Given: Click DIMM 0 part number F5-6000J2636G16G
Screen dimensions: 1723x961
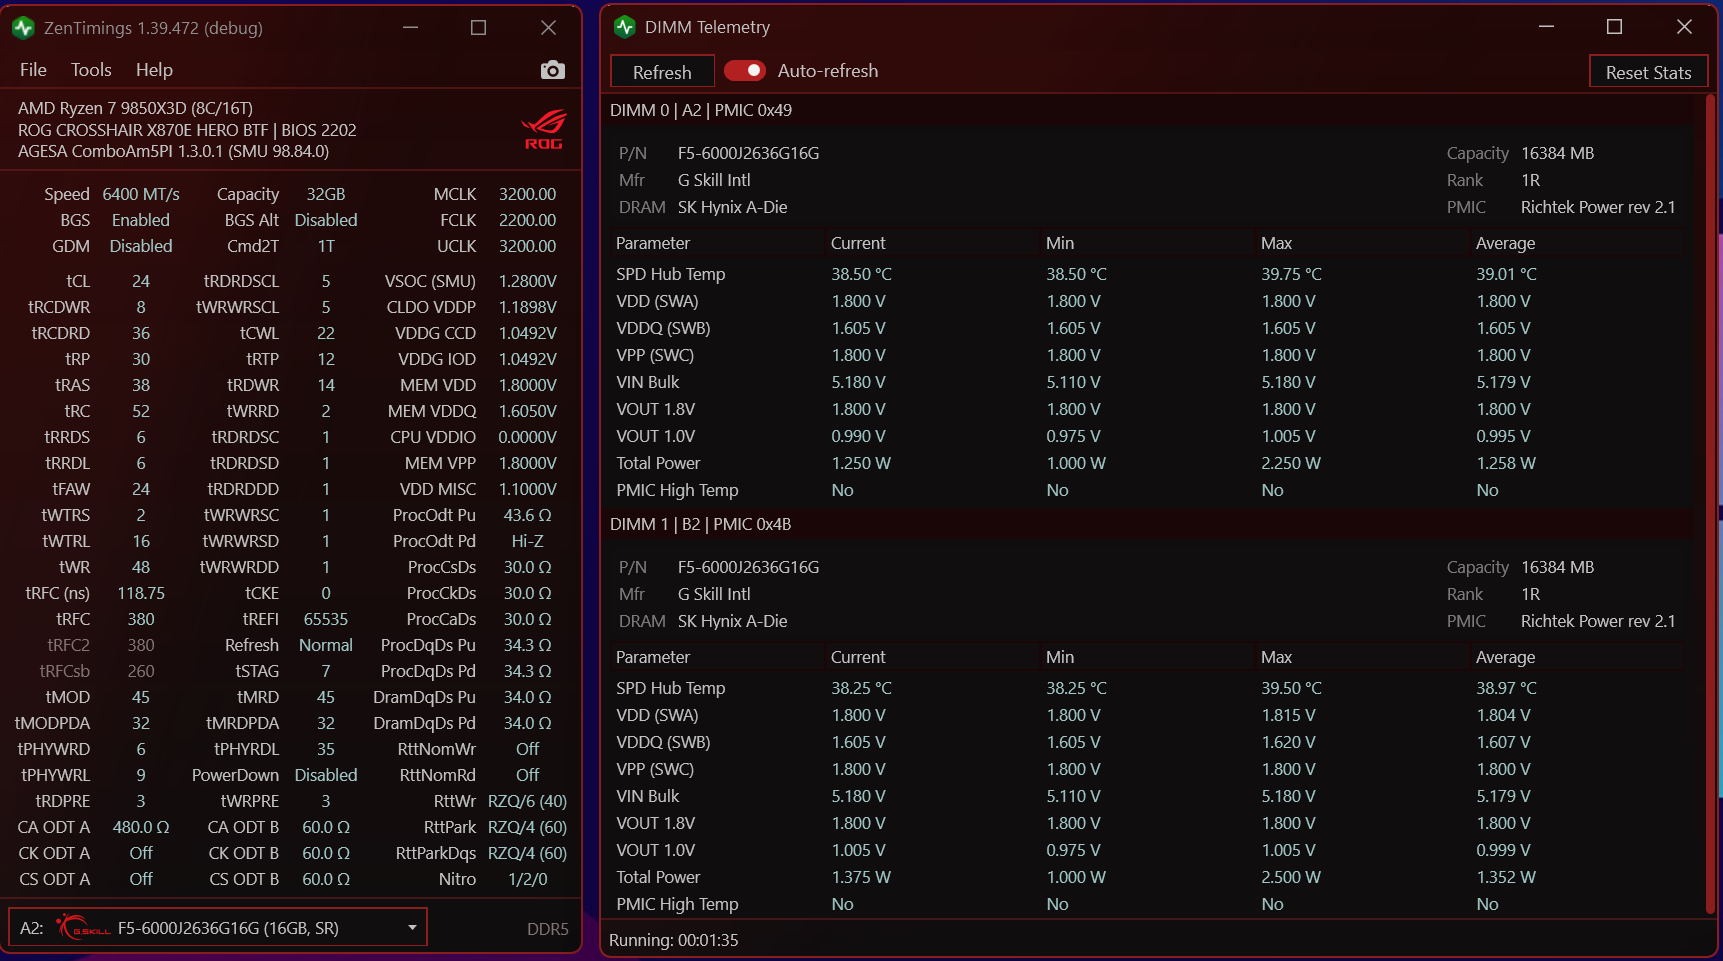Looking at the screenshot, I should [x=748, y=153].
